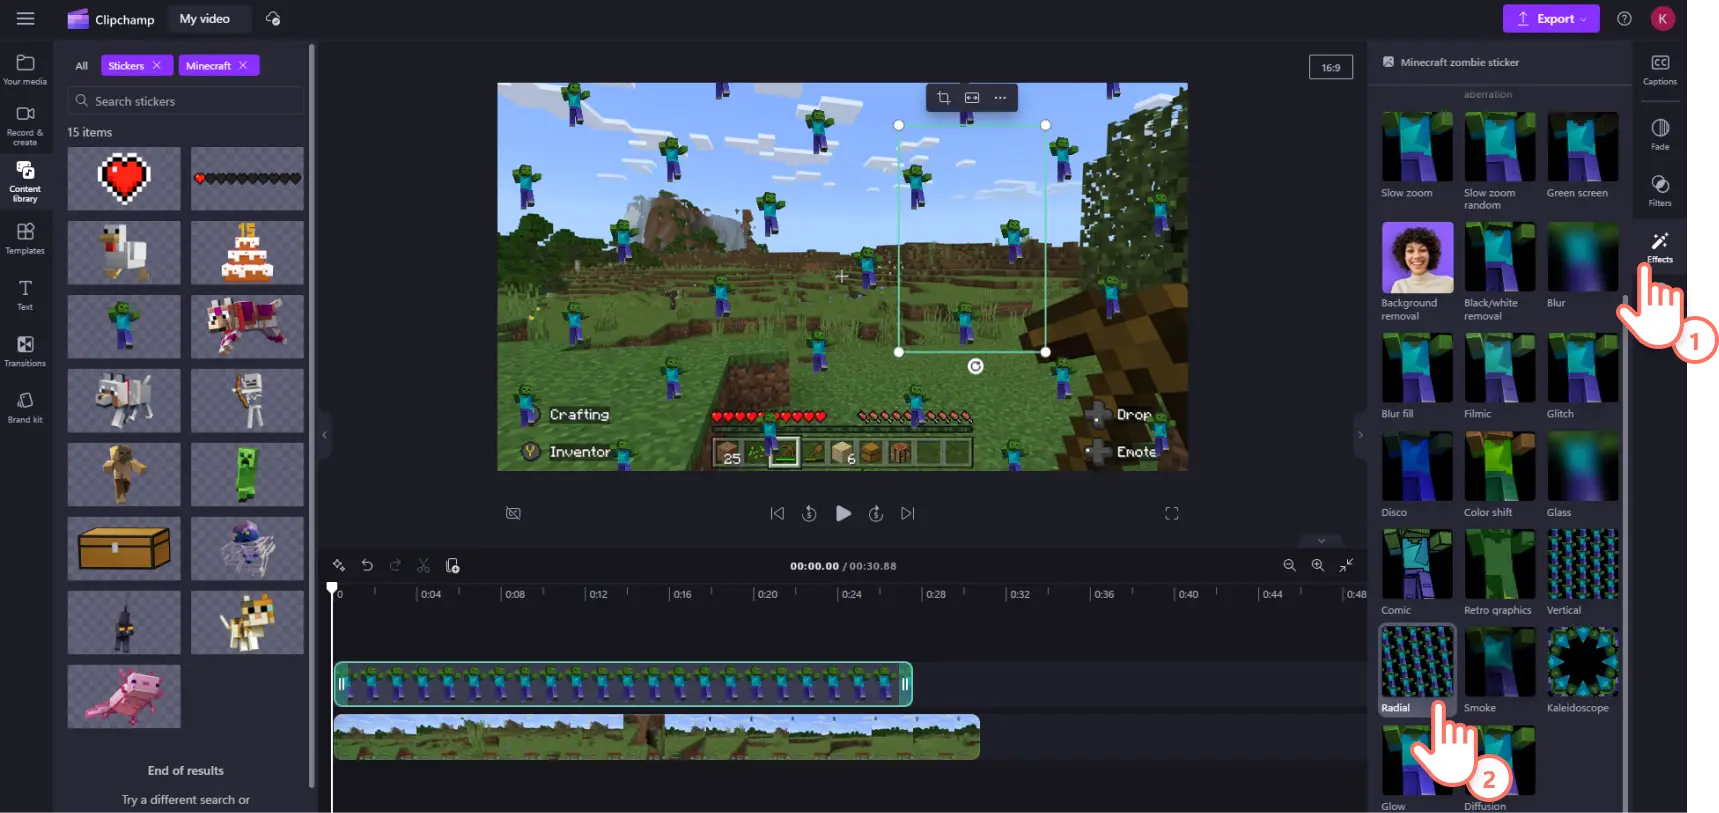This screenshot has width=1719, height=813.
Task: Select the pink axolotl sticker
Action: (x=124, y=696)
